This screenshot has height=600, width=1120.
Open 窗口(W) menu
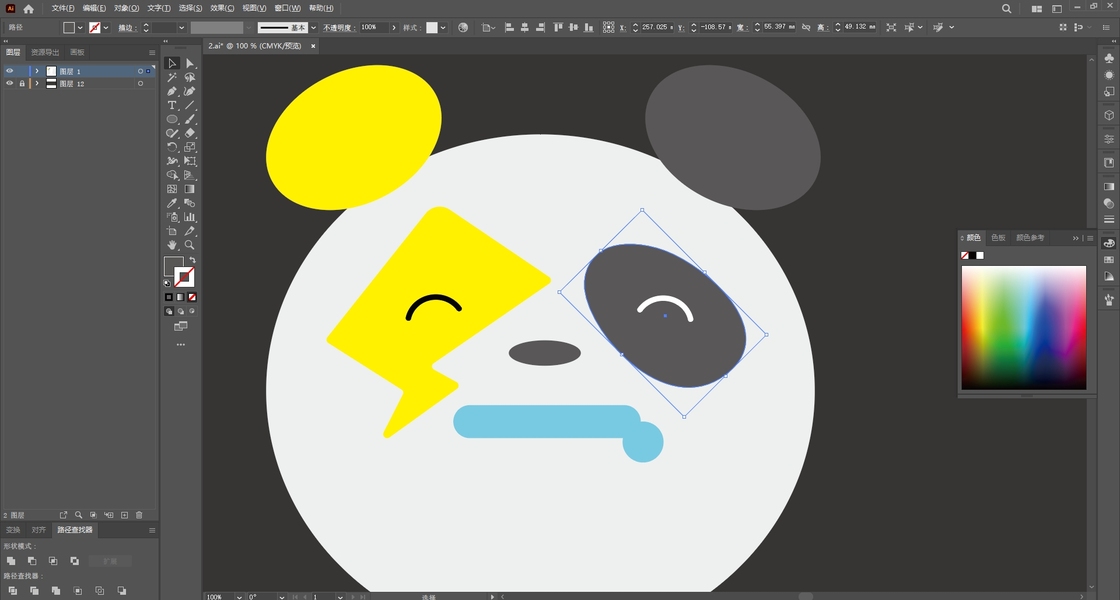(287, 9)
